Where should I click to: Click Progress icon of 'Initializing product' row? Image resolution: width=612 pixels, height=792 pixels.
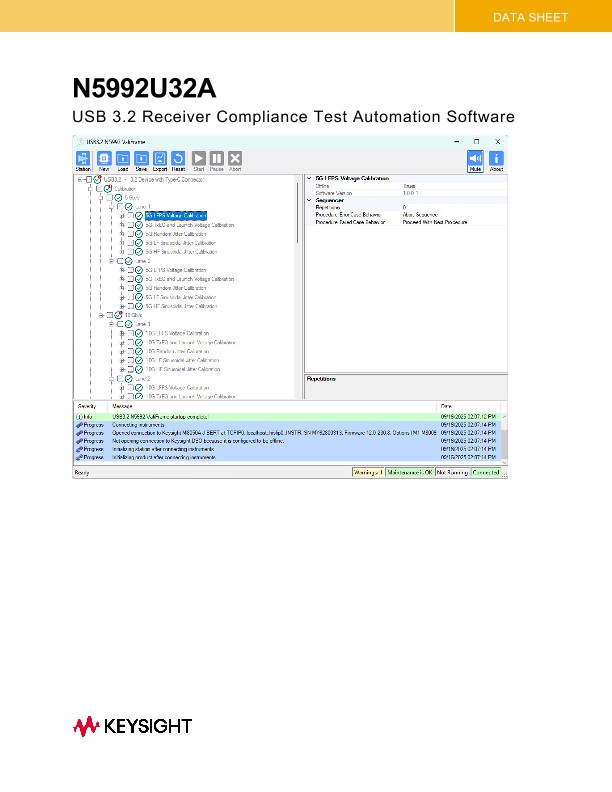(x=79, y=457)
